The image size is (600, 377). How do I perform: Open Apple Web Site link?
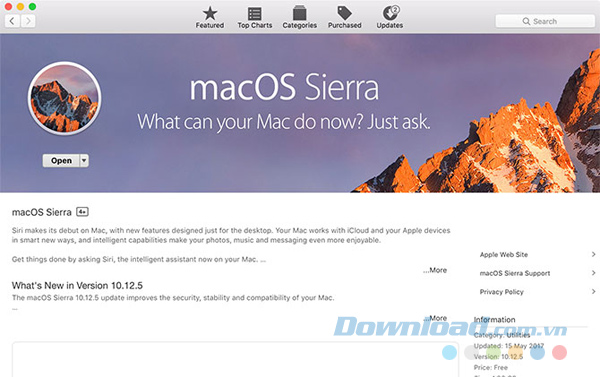click(504, 255)
